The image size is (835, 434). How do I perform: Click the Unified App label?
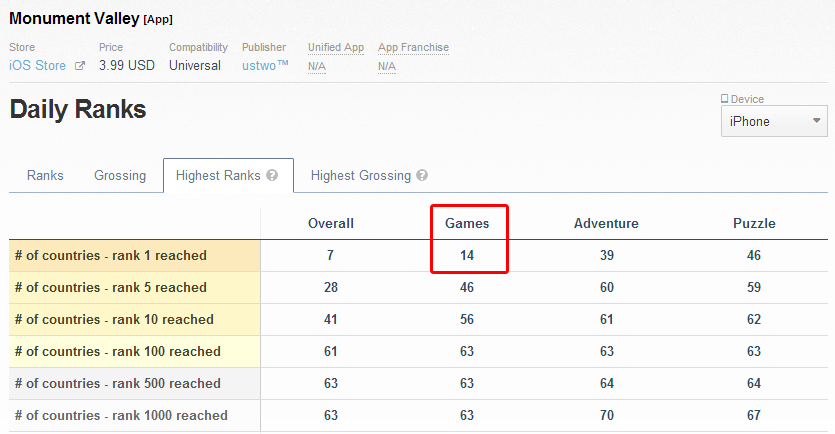tap(335, 47)
